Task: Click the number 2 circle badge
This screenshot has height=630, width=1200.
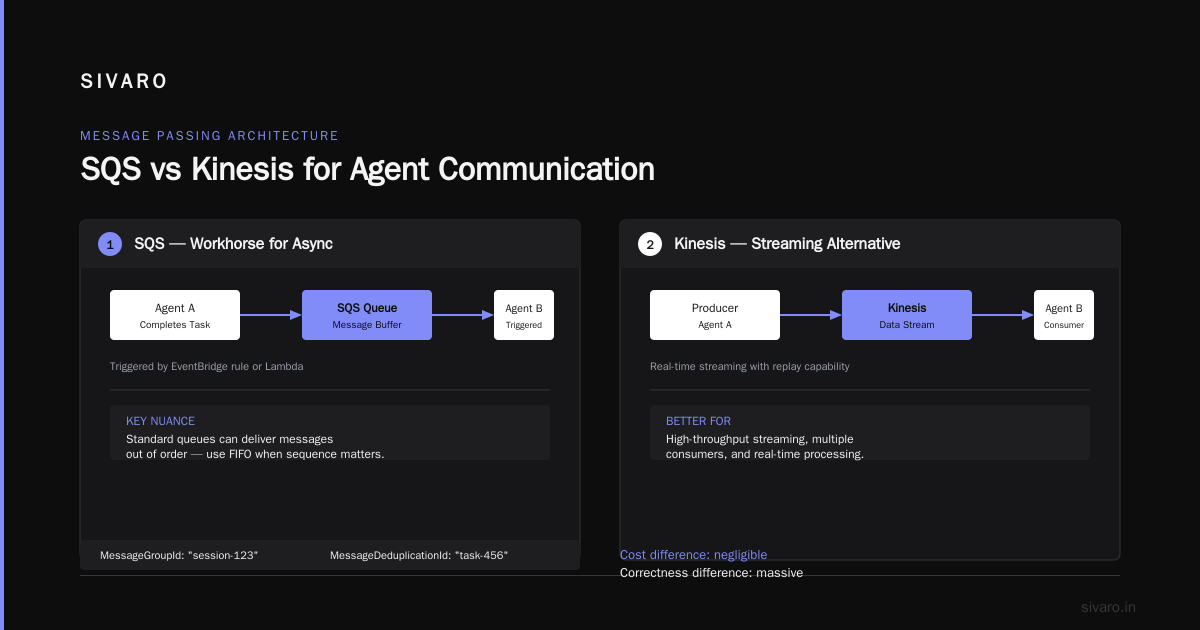Action: pos(650,244)
